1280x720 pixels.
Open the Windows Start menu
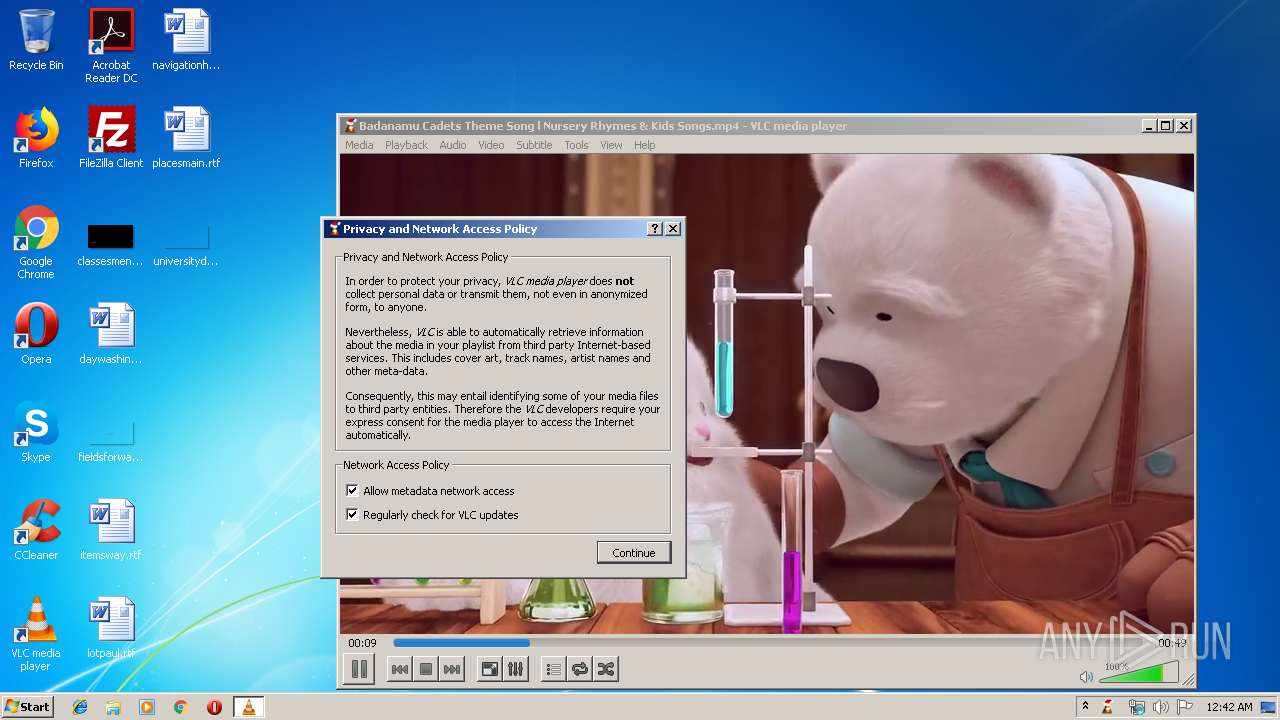[x=28, y=706]
